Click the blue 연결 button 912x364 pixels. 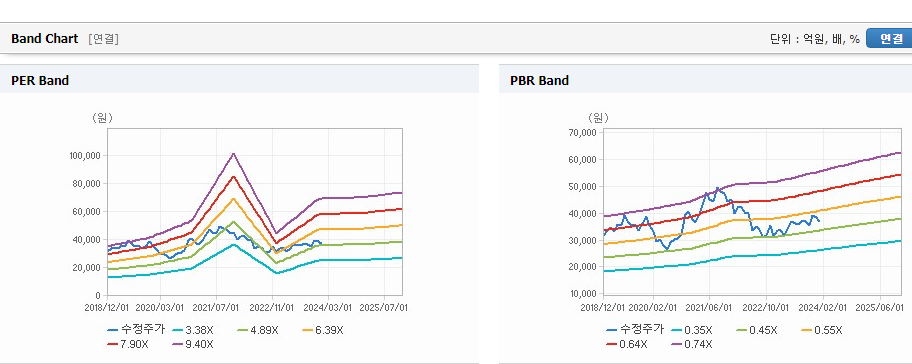[x=889, y=39]
